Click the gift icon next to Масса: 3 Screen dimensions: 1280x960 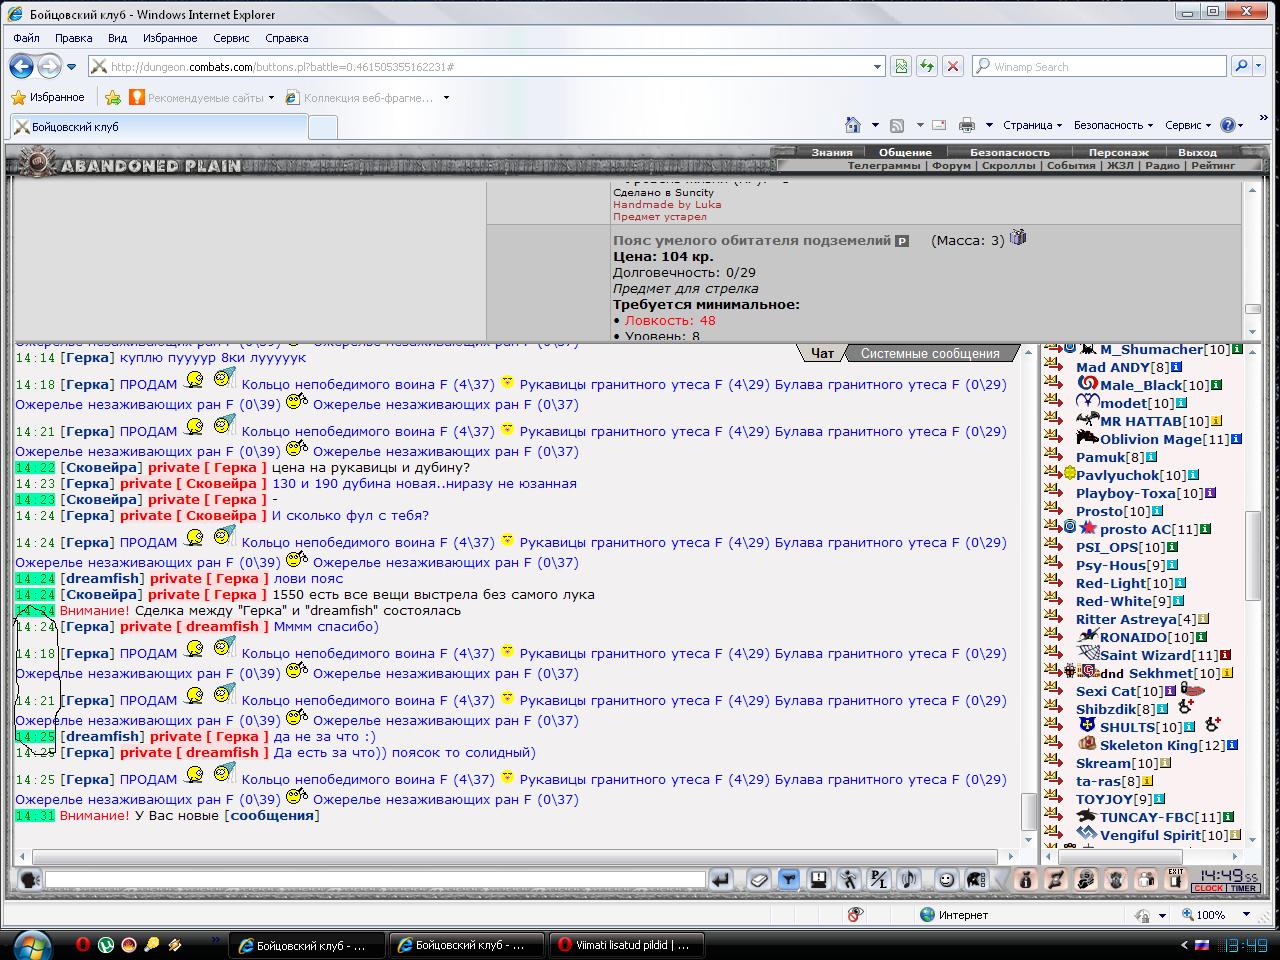[x=1018, y=237]
